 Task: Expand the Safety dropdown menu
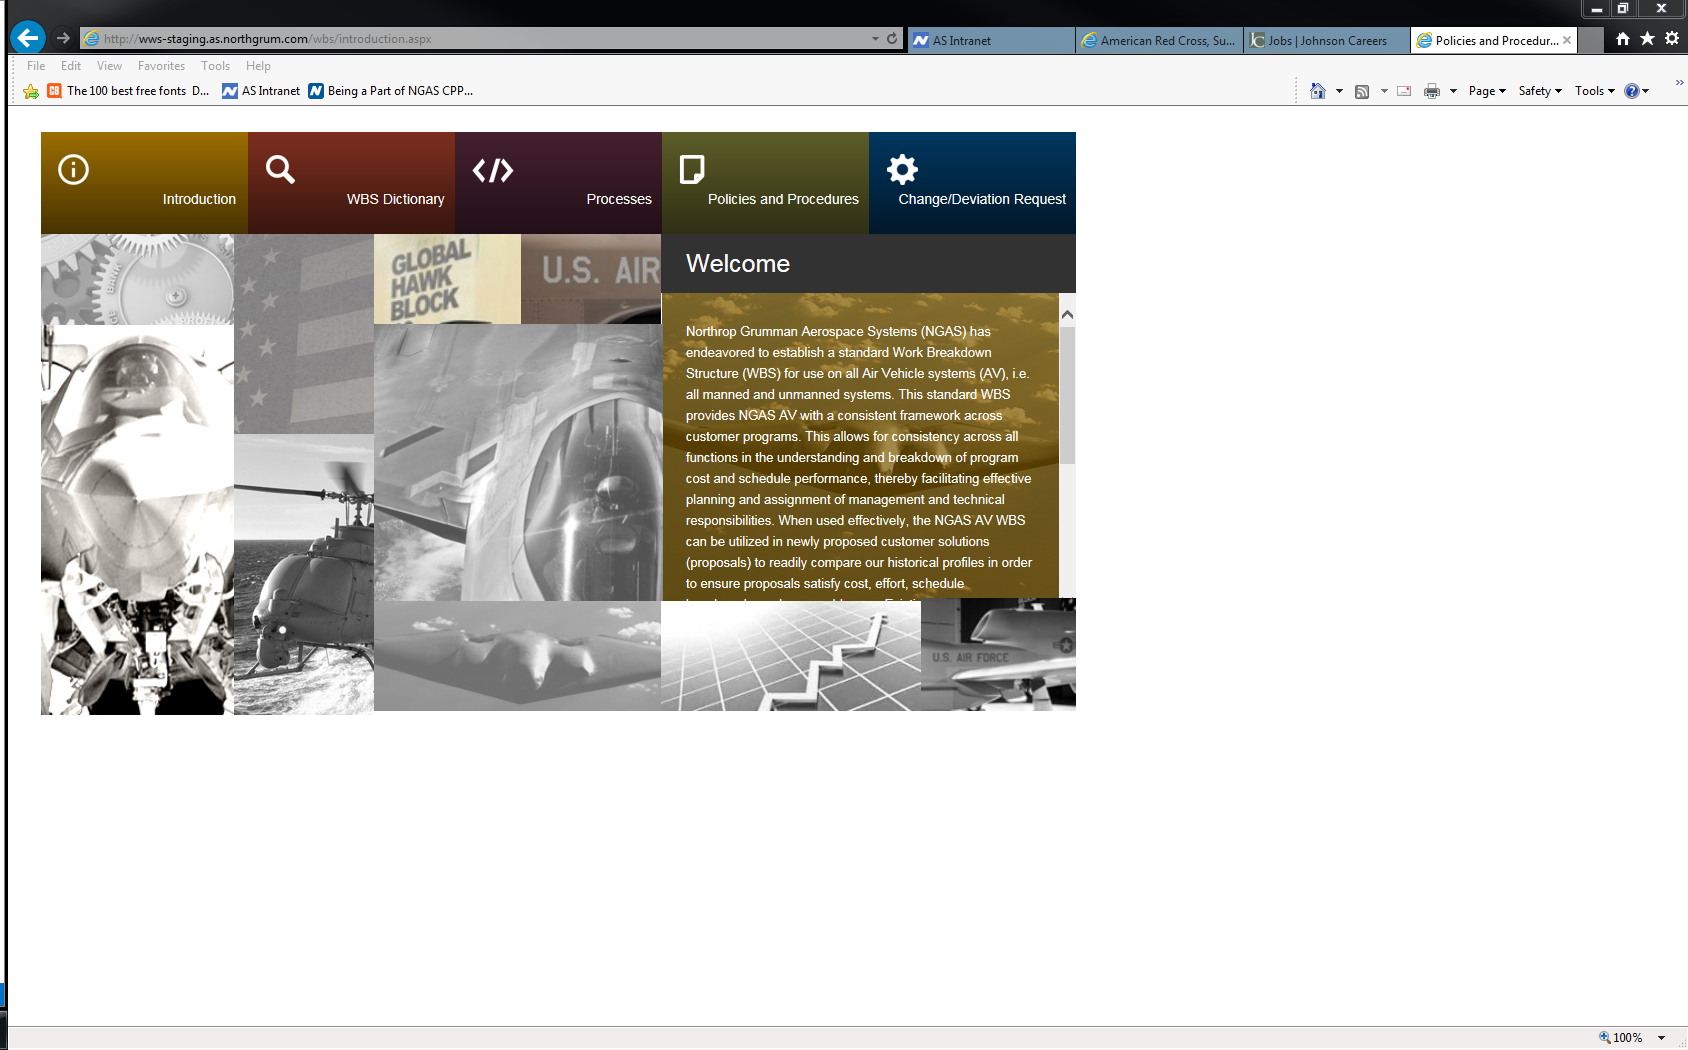[1539, 91]
